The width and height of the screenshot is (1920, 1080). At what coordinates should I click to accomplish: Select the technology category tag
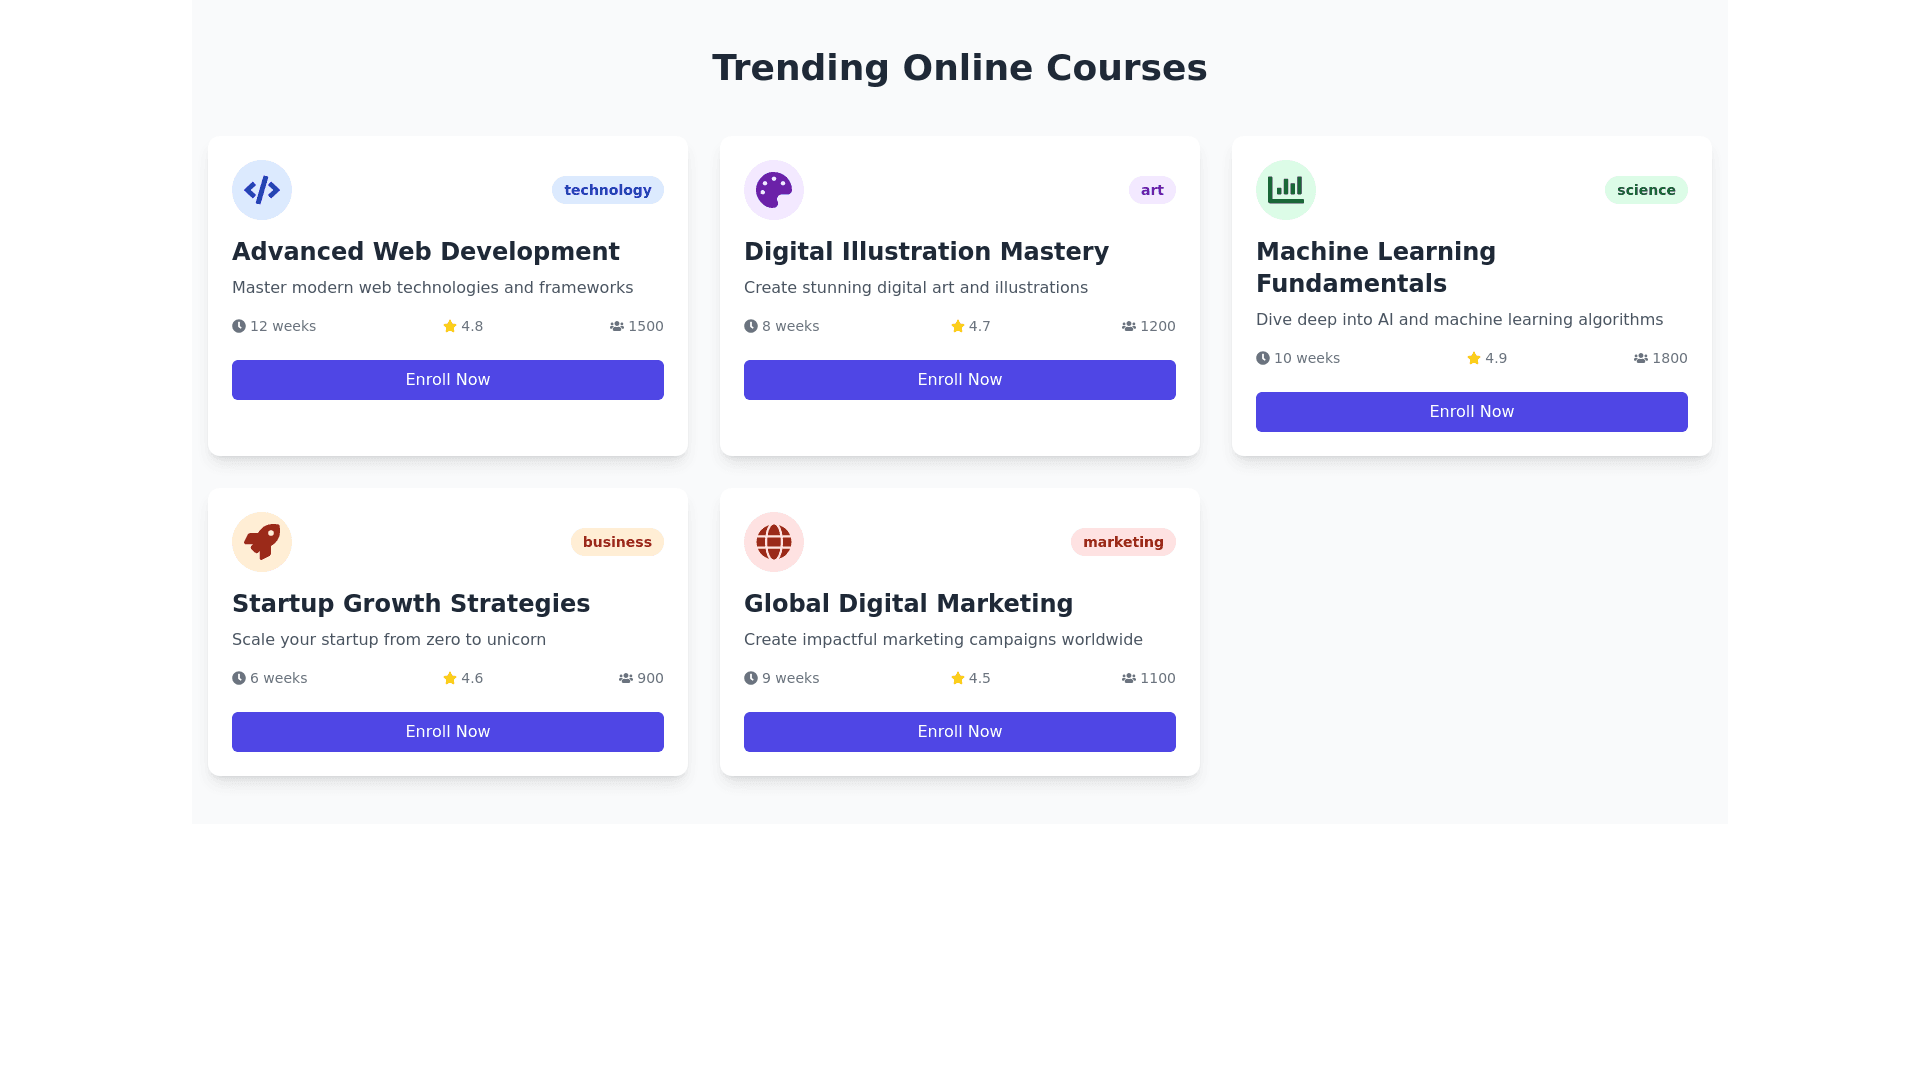[608, 190]
